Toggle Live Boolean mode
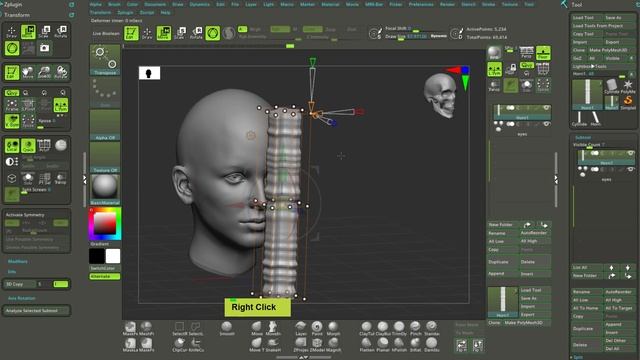 pos(106,33)
